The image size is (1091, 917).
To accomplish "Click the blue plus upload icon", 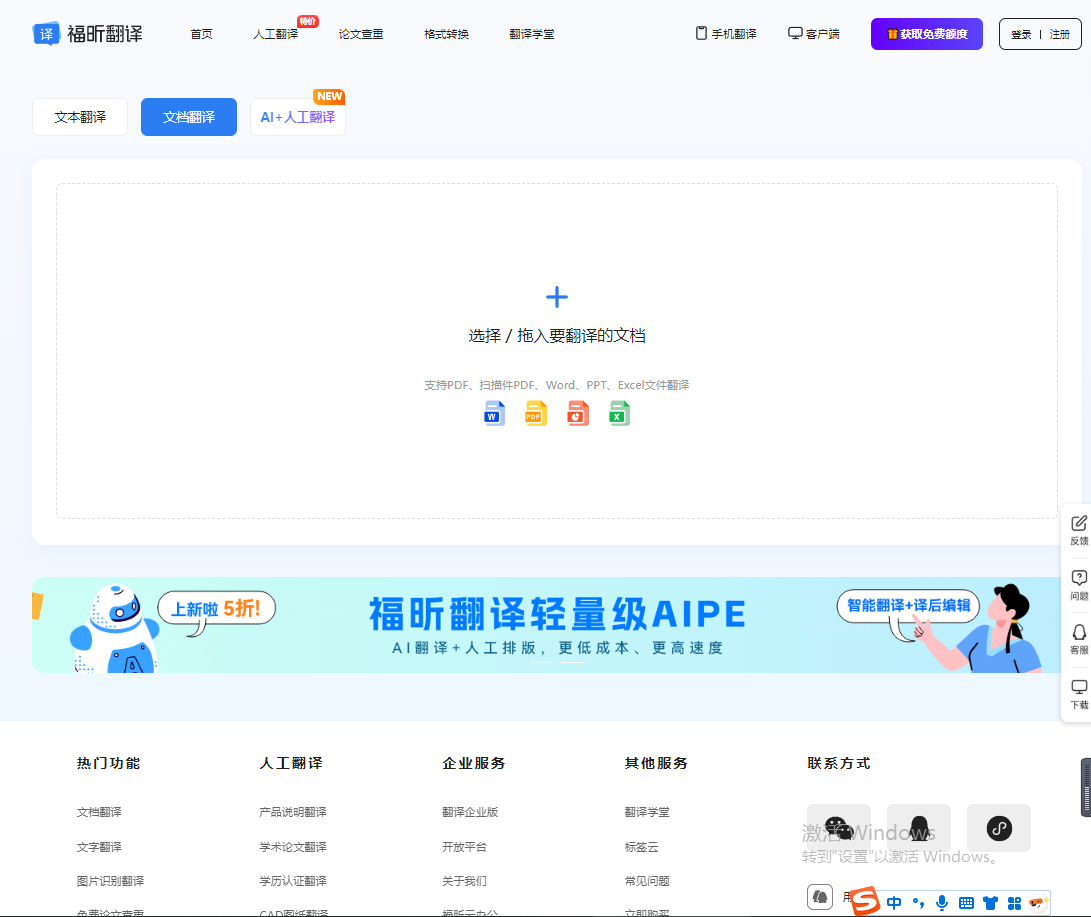I will tap(557, 297).
